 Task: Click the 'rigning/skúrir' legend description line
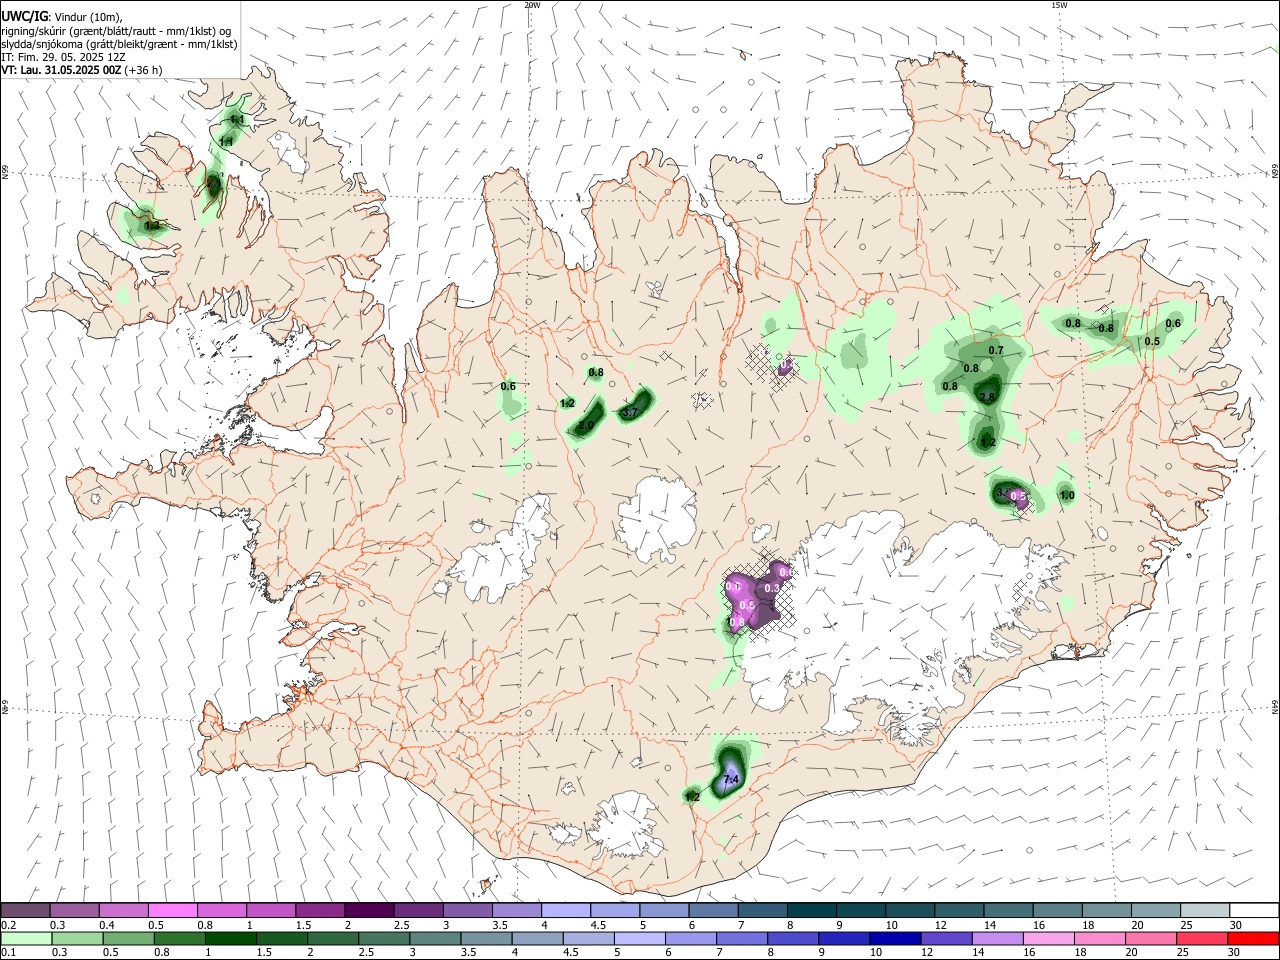(x=117, y=30)
